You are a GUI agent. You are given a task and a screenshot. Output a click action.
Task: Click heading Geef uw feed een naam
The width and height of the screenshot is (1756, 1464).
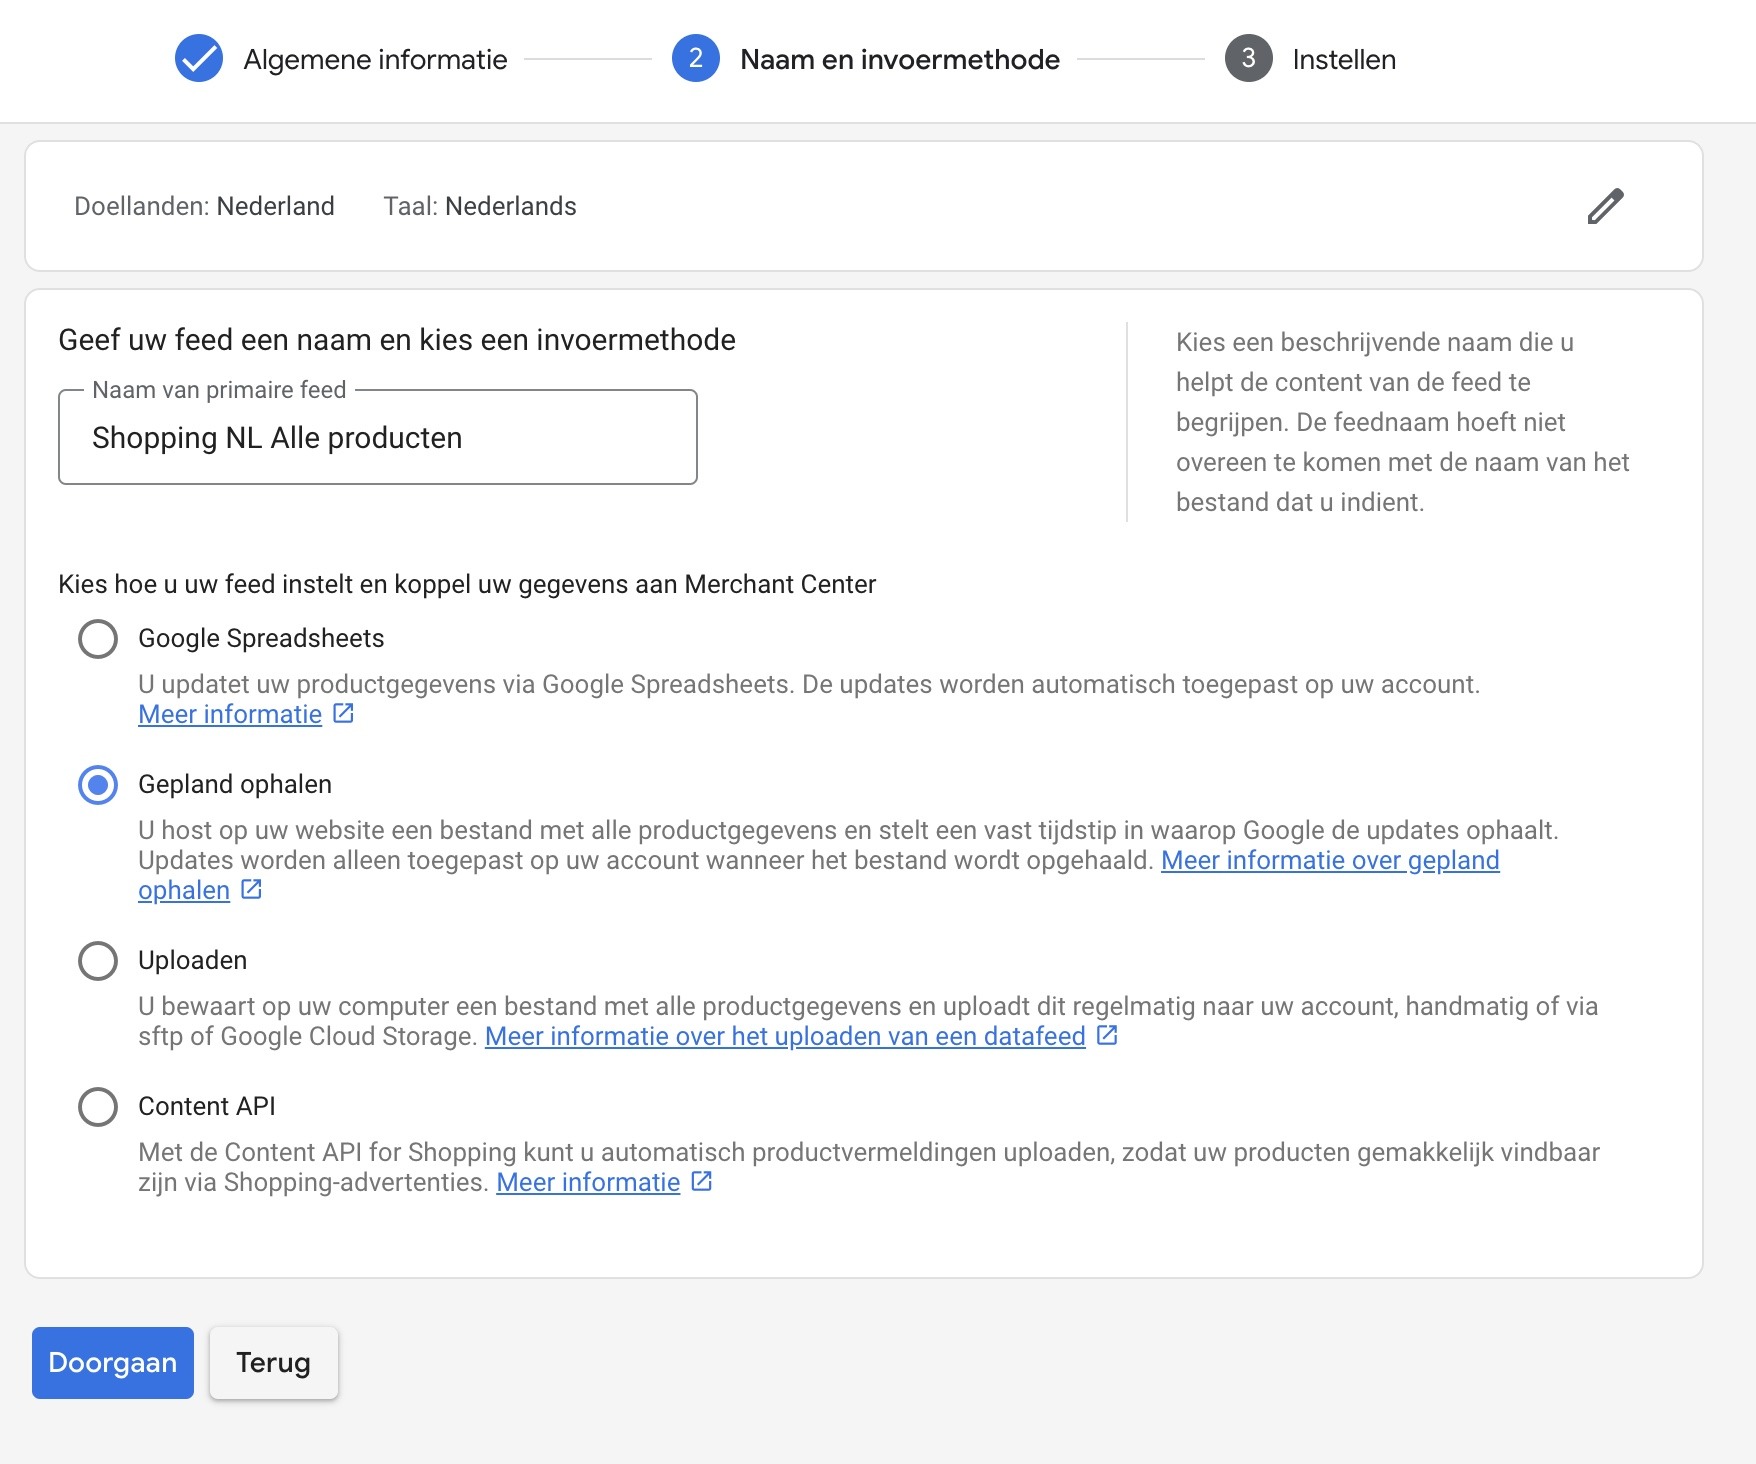(x=397, y=340)
